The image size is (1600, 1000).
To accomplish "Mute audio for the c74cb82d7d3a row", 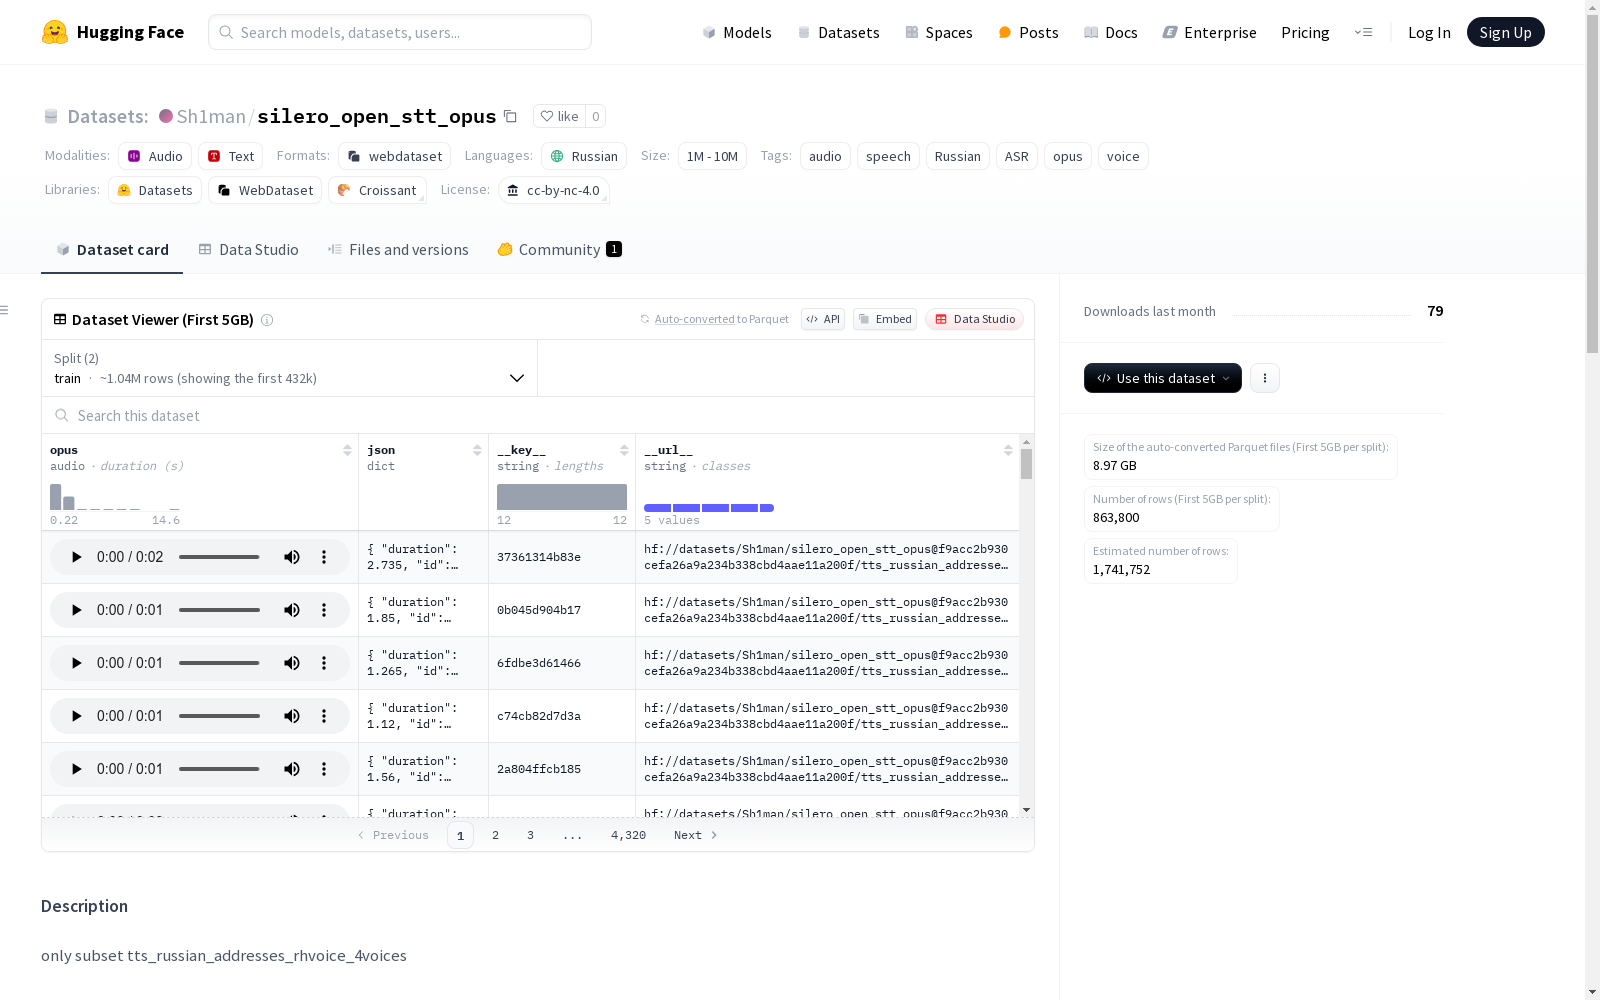I will (x=292, y=716).
